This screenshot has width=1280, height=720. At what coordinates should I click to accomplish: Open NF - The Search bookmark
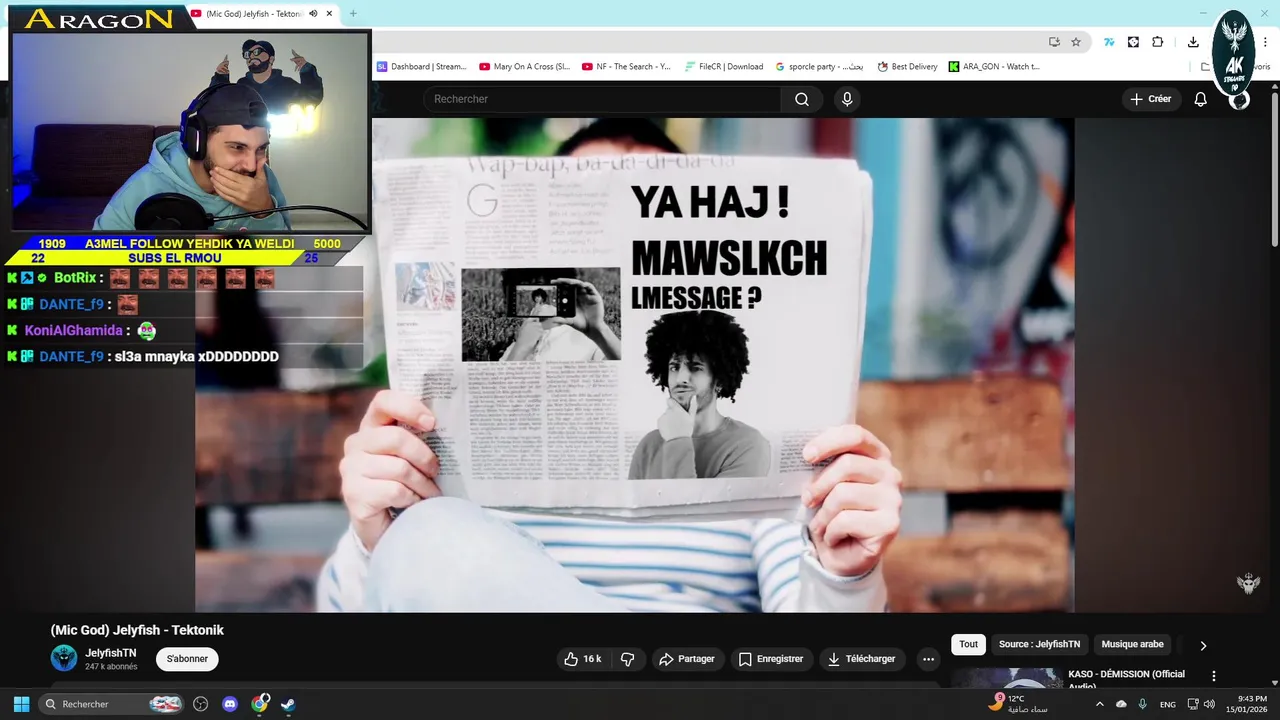tap(626, 67)
